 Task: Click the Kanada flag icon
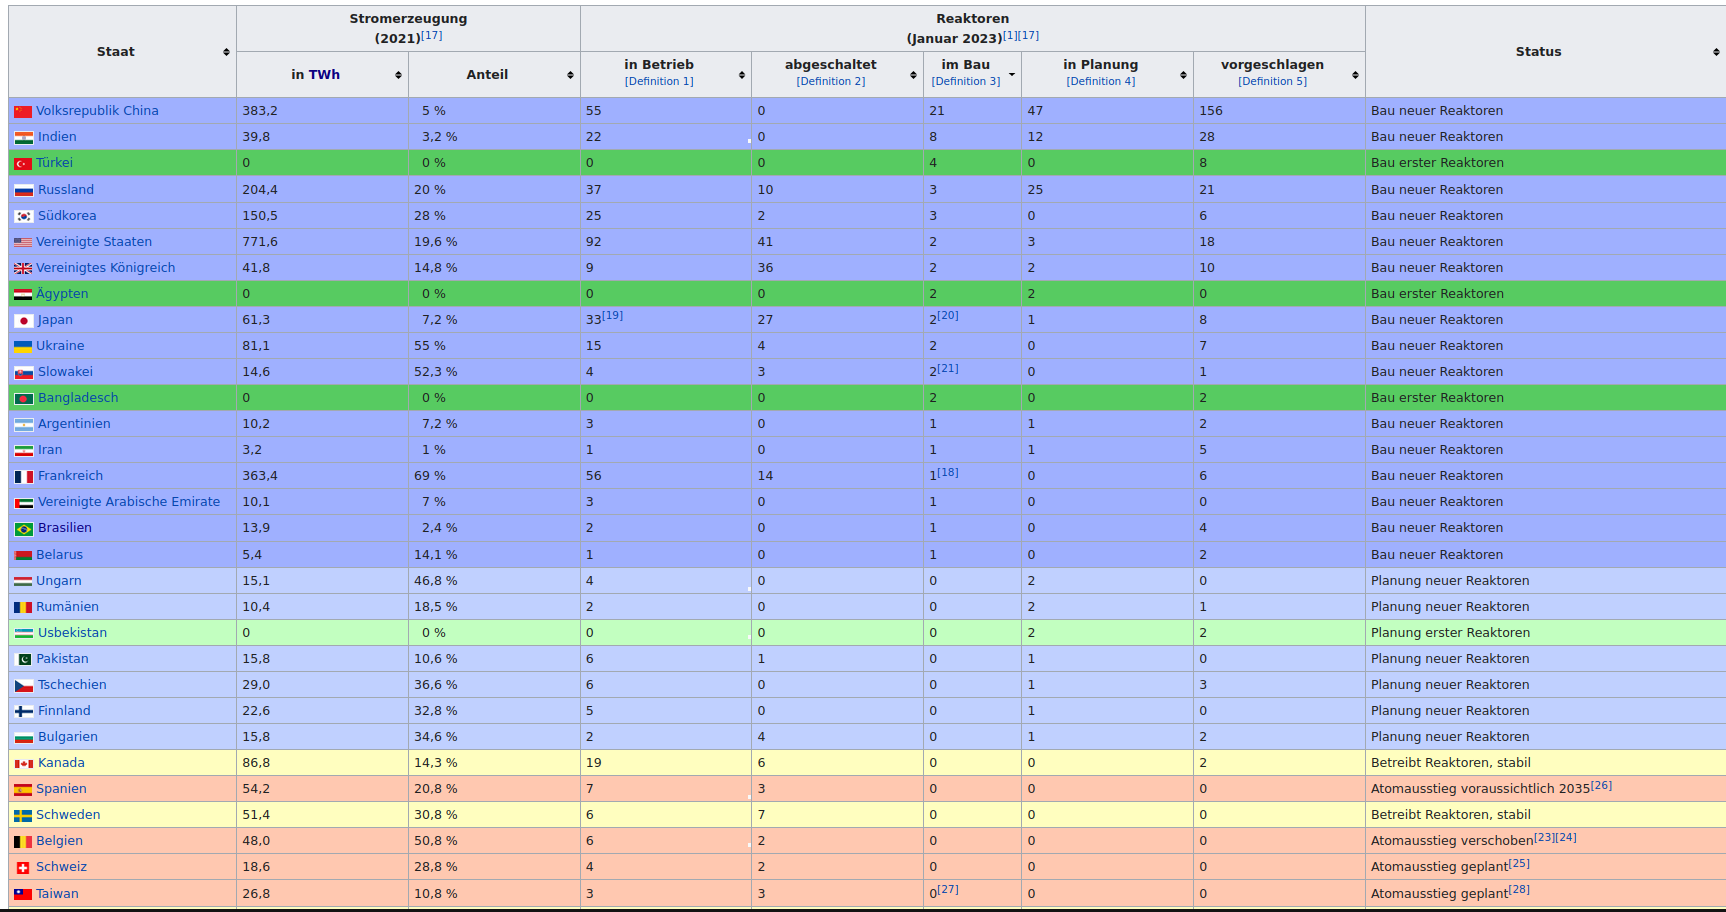tap(23, 764)
